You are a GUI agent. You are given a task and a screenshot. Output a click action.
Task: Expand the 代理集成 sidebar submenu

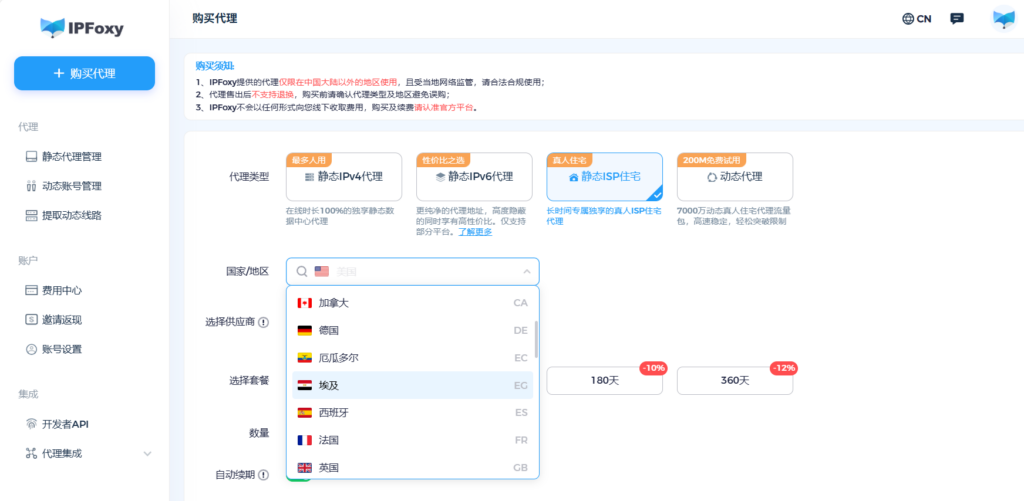[x=148, y=454]
